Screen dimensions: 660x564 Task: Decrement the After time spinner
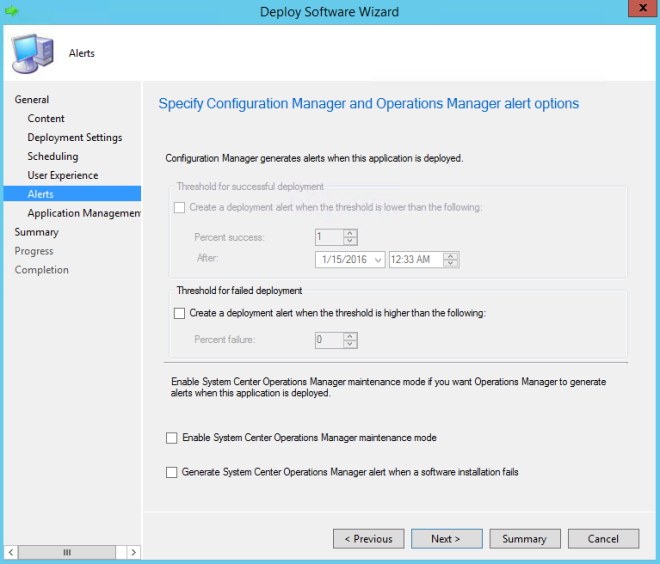450,263
